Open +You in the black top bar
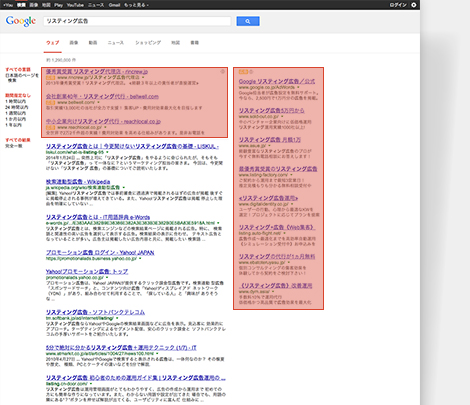The image size is (470, 405). tap(8, 5)
